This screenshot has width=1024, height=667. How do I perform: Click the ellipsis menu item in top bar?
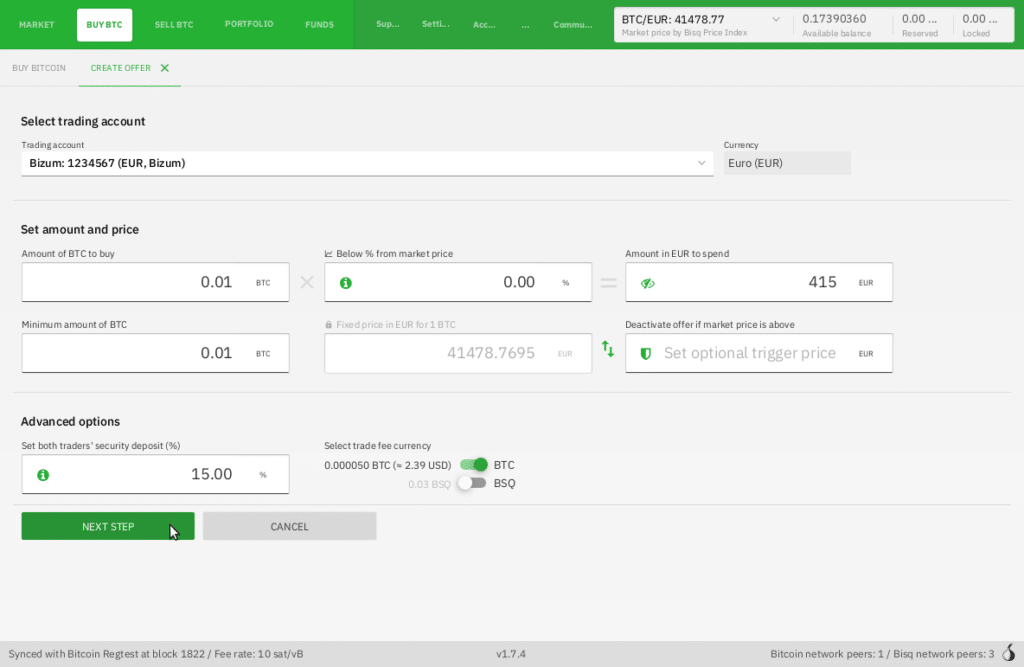pyautogui.click(x=526, y=25)
